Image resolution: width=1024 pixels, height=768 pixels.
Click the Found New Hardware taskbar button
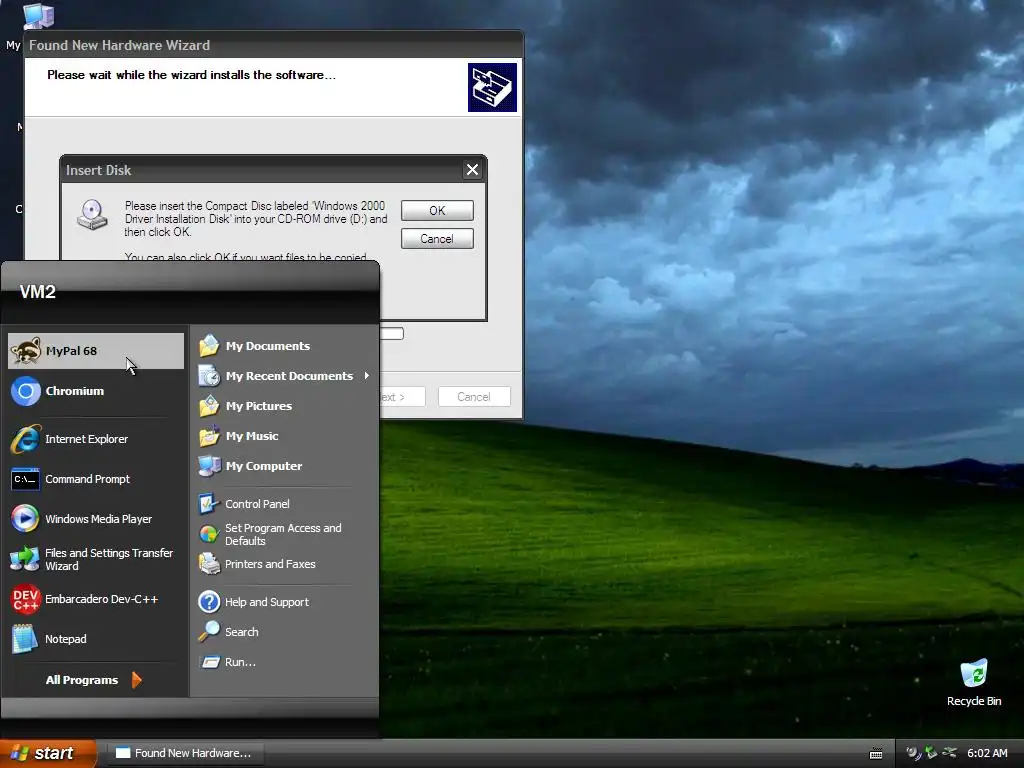pos(184,753)
